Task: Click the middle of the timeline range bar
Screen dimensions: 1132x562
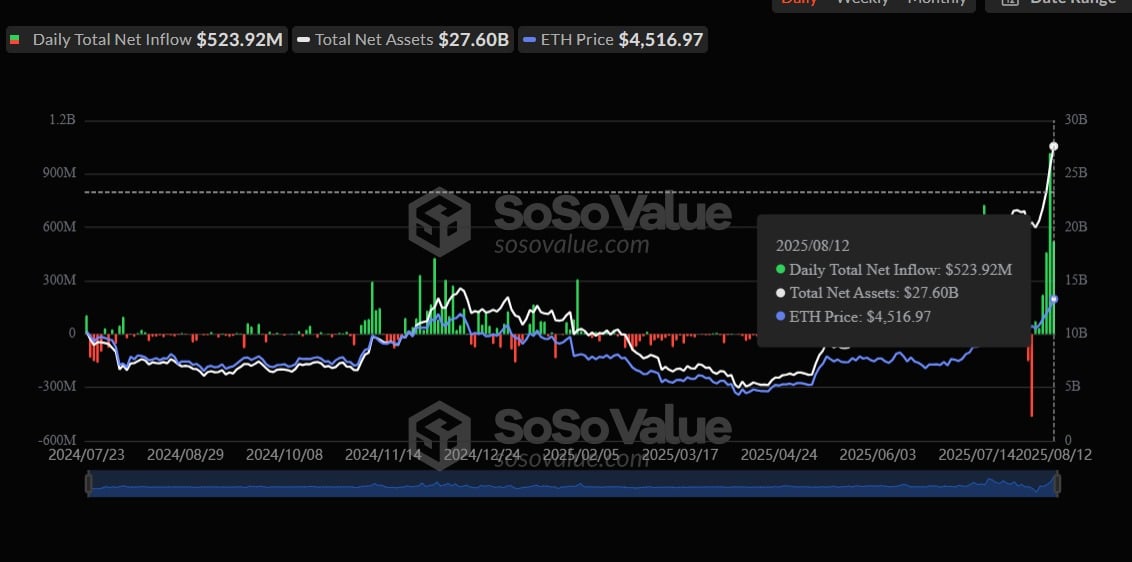Action: click(570, 485)
